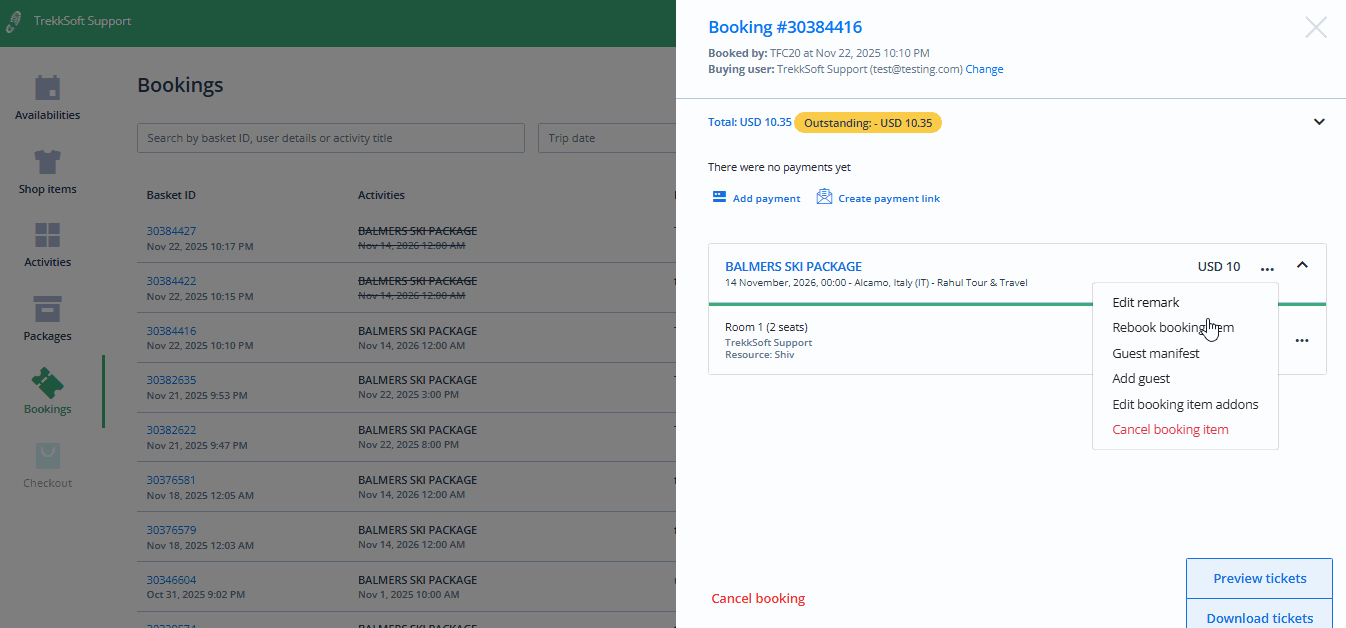The image size is (1346, 628).
Task: Collapse the BALMERS SKI PACKAGE item panel
Action: 1302,266
